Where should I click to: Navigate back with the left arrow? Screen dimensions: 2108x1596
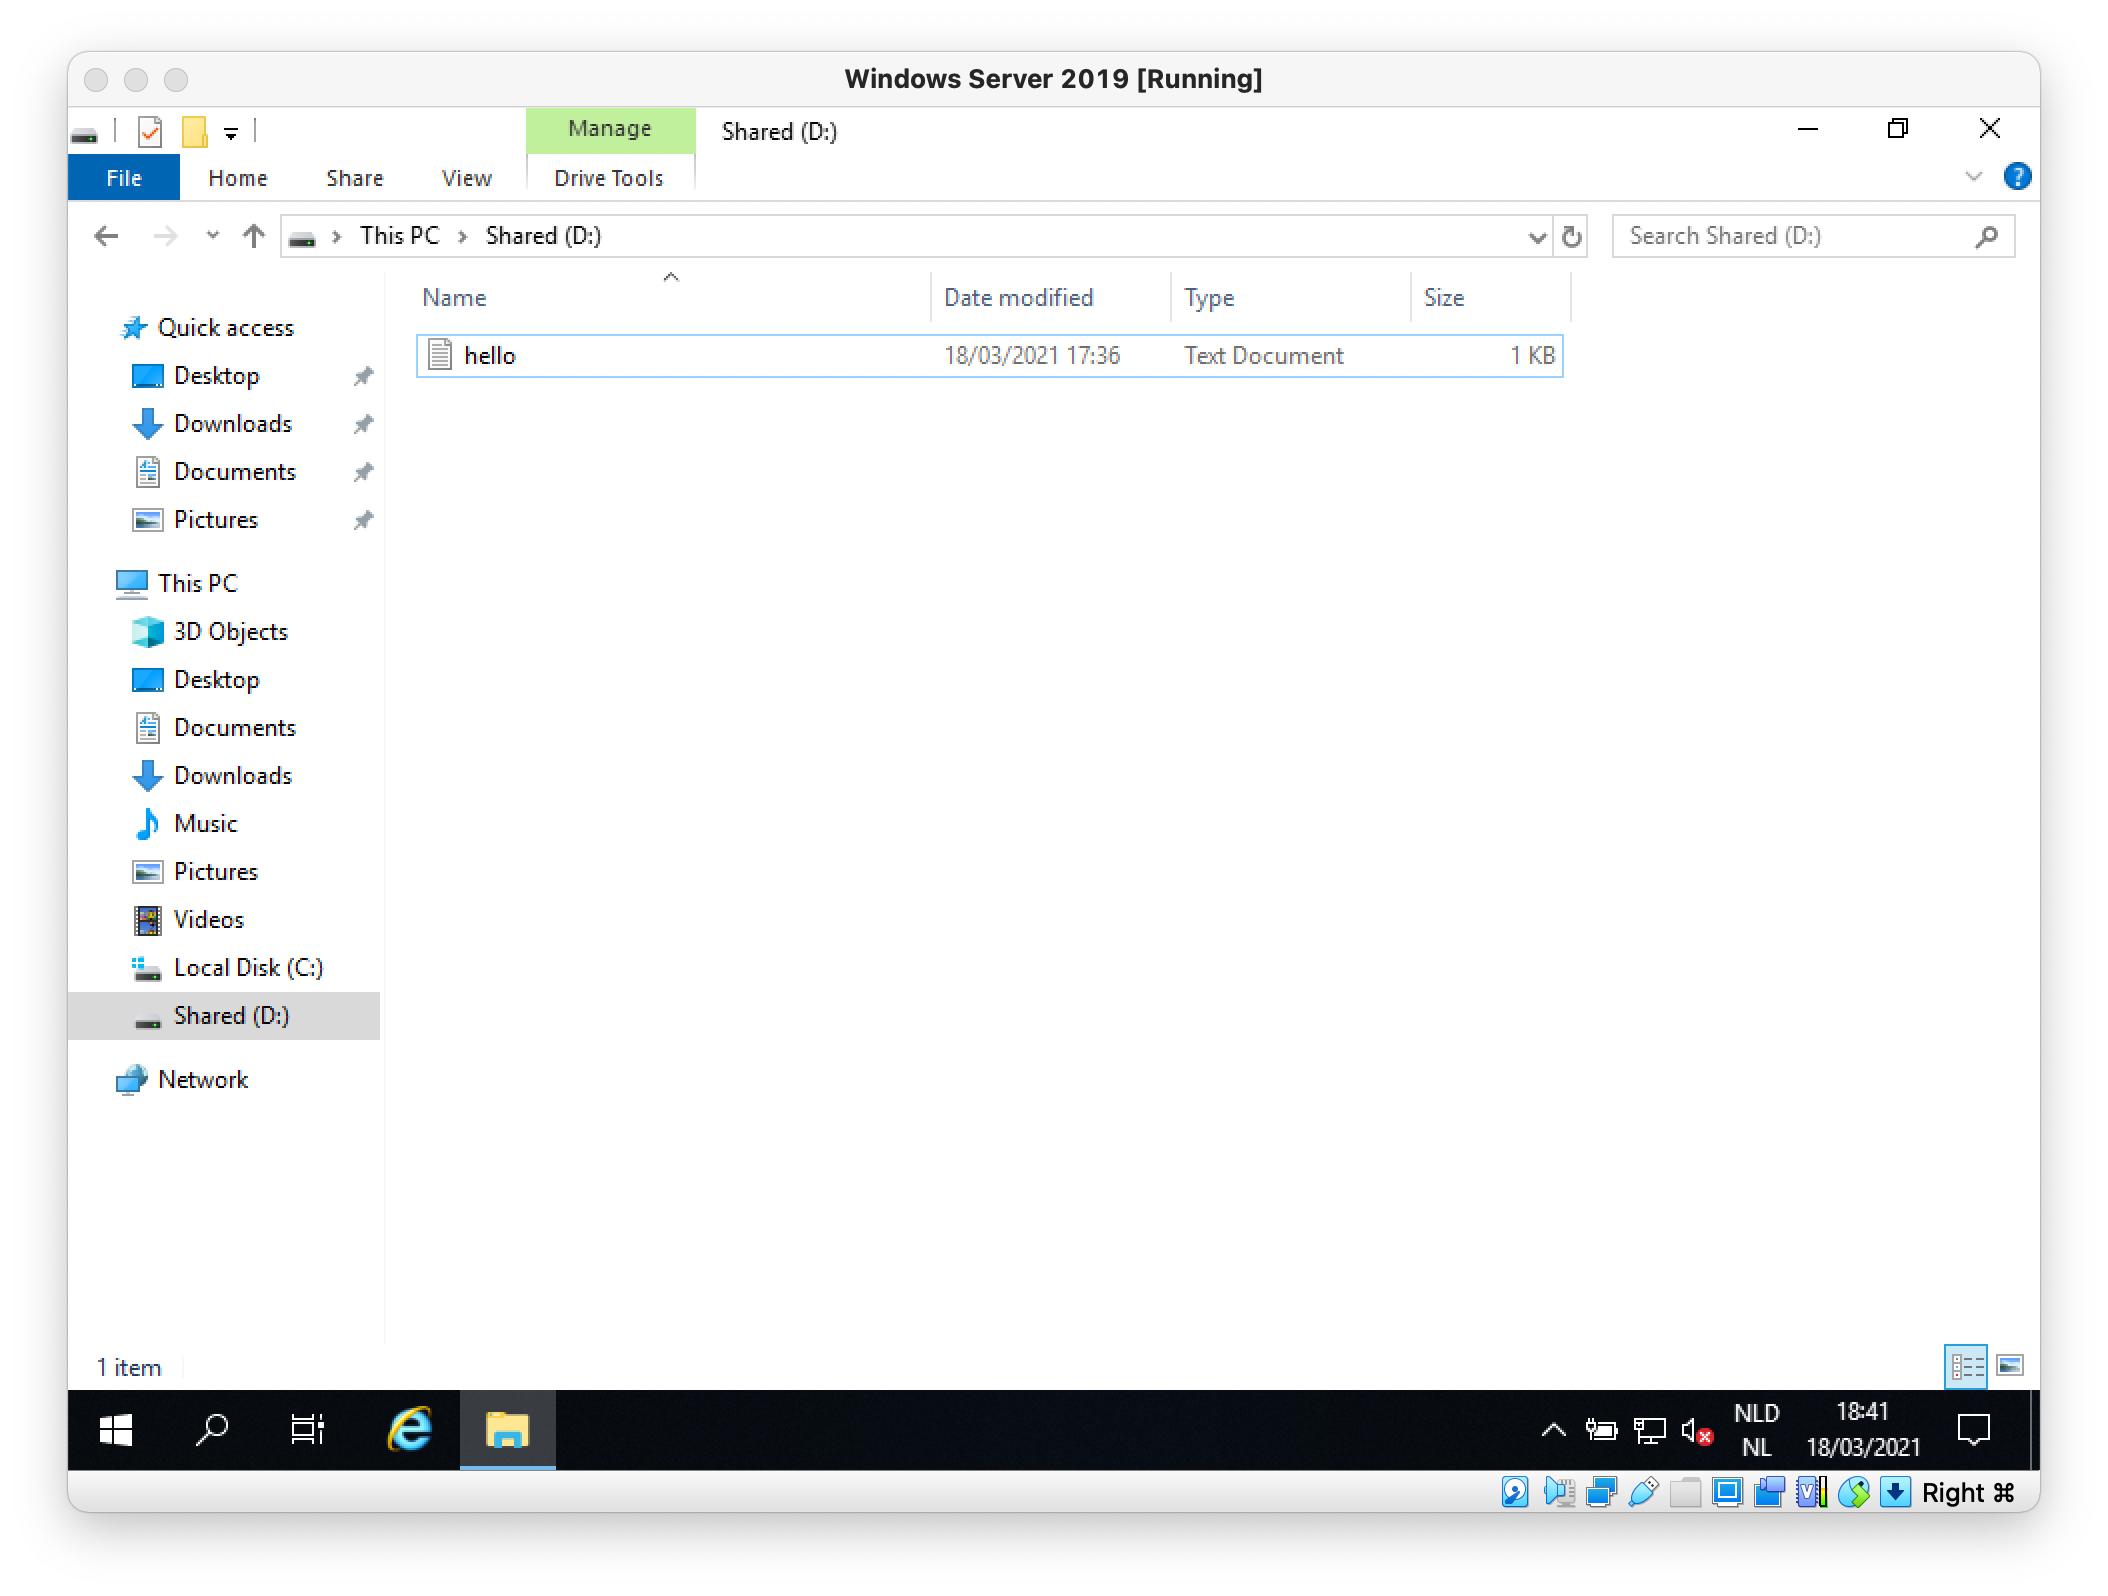(106, 236)
